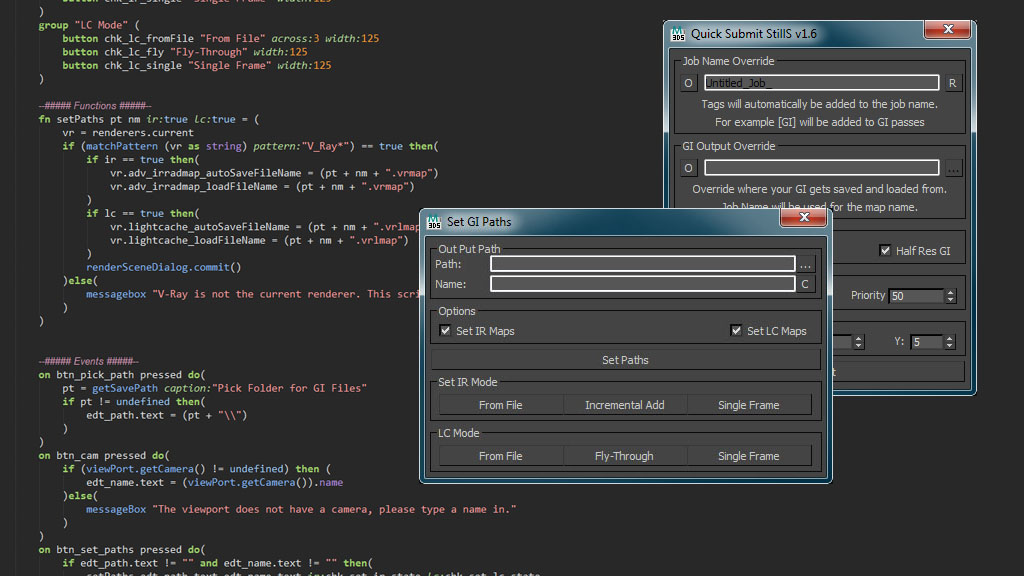The width and height of the screenshot is (1024, 576).
Task: Increase the Y spinner value
Action: click(x=950, y=338)
